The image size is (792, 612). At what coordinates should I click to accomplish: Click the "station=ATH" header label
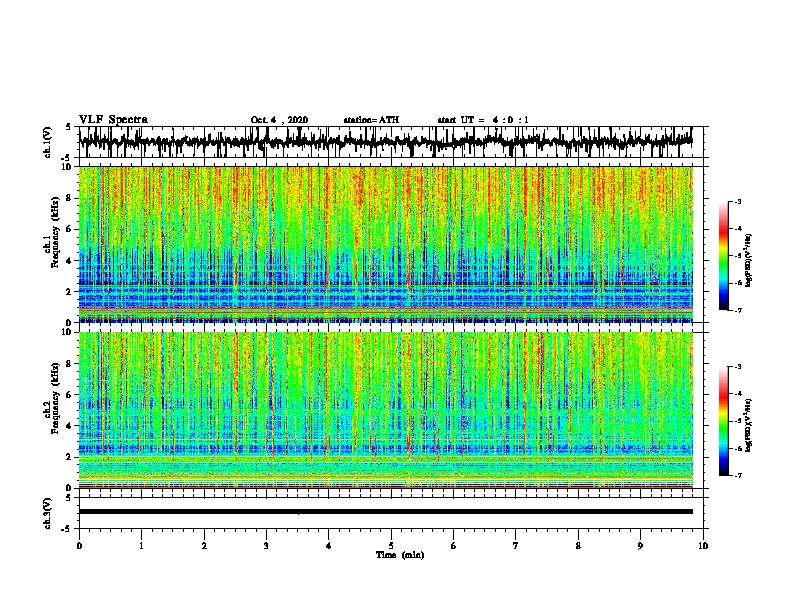[371, 120]
